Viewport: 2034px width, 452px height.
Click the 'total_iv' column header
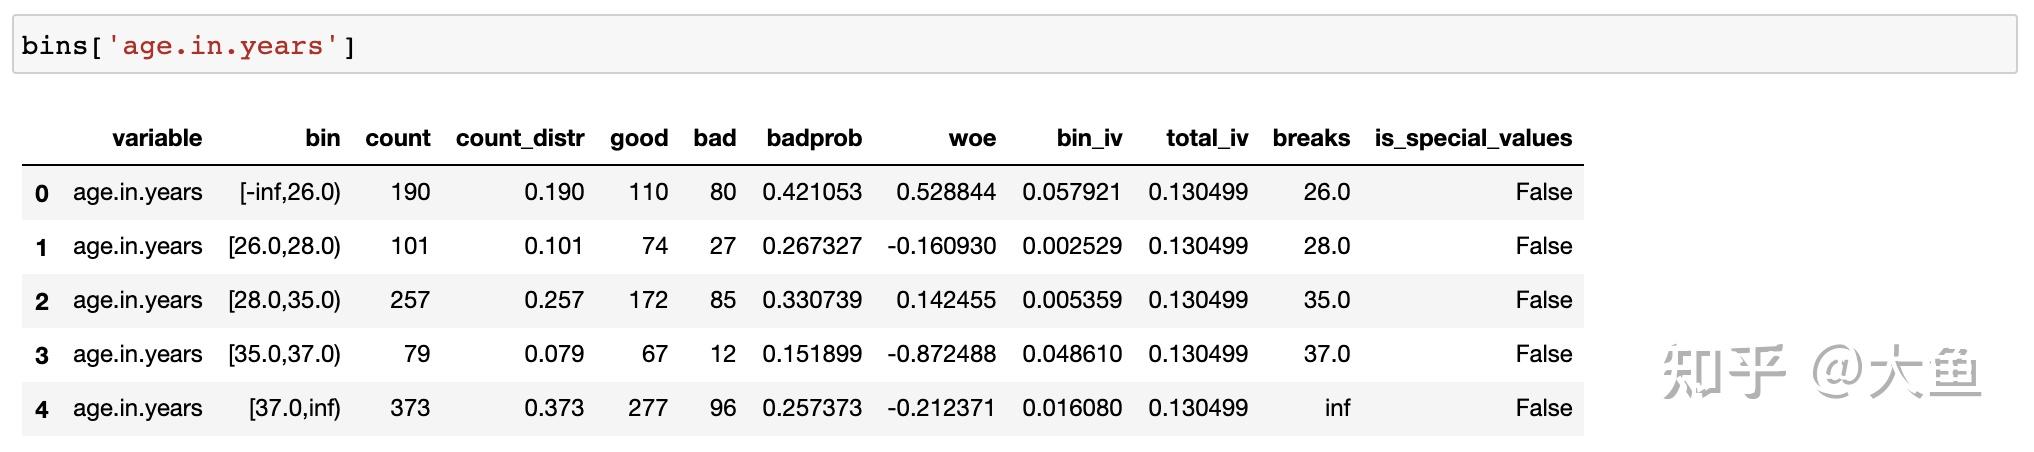[x=1206, y=138]
